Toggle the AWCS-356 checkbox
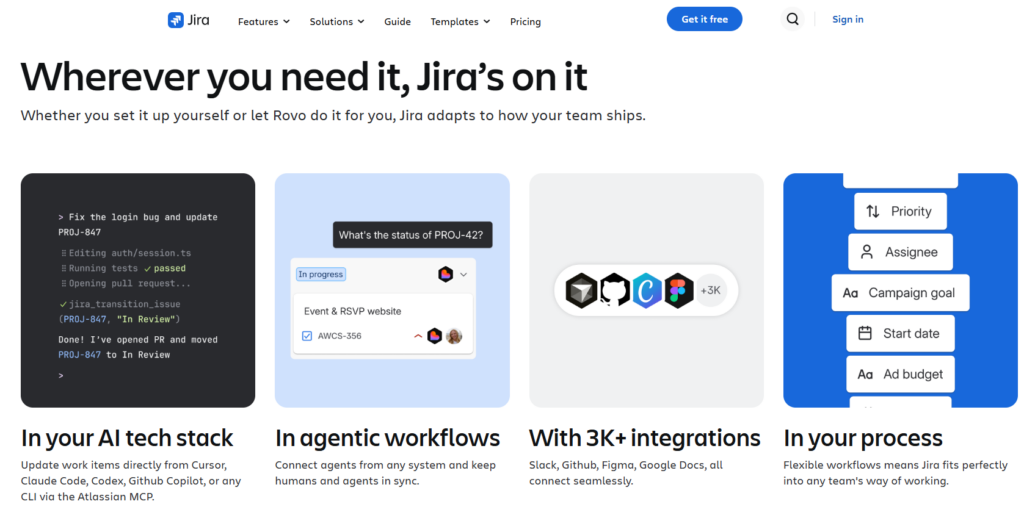 tap(307, 336)
